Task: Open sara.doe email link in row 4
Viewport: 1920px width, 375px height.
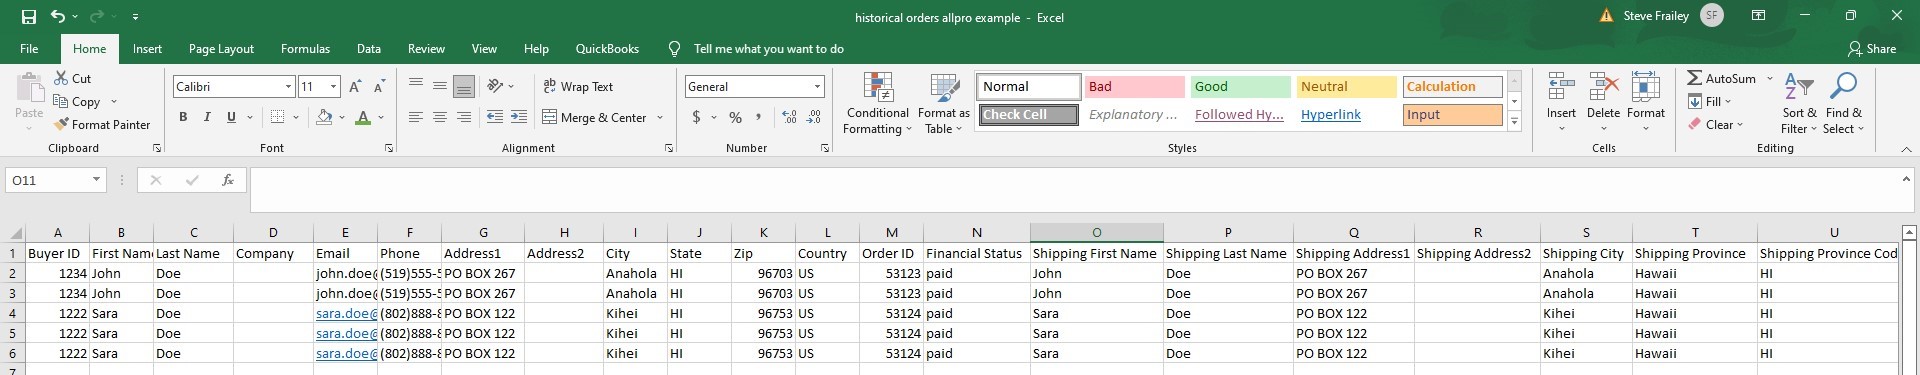Action: tap(346, 313)
